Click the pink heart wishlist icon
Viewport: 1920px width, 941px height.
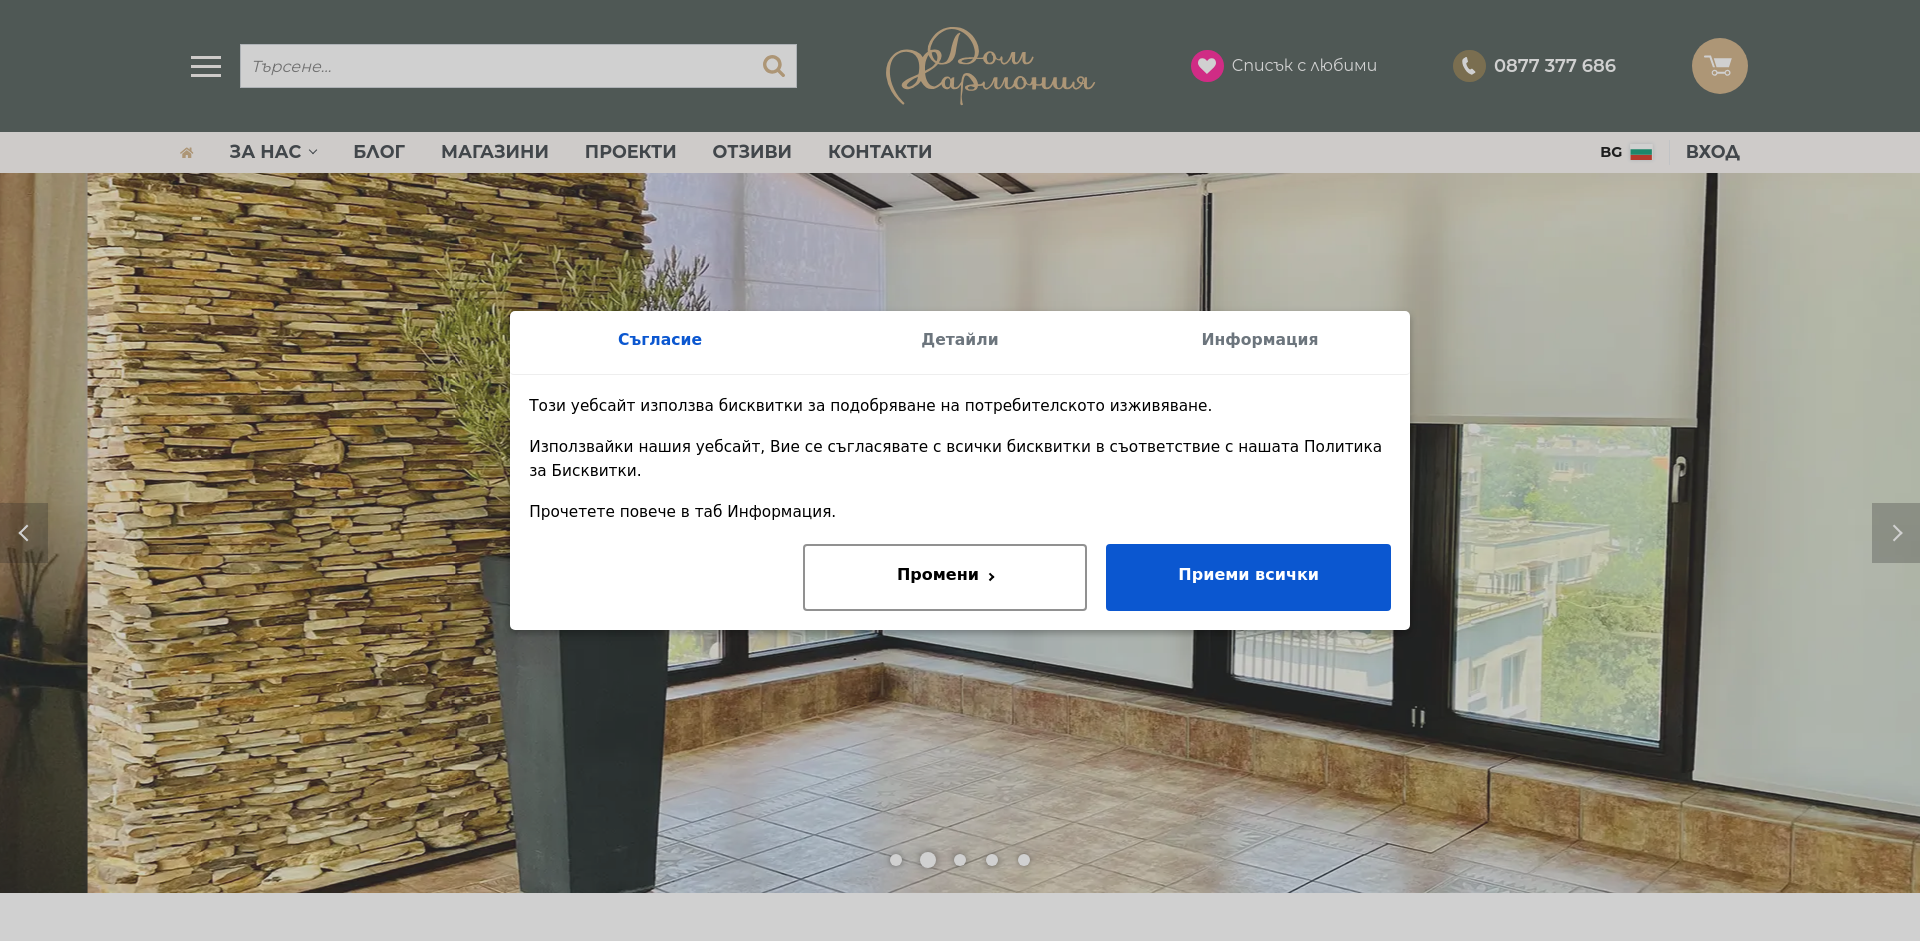point(1207,66)
